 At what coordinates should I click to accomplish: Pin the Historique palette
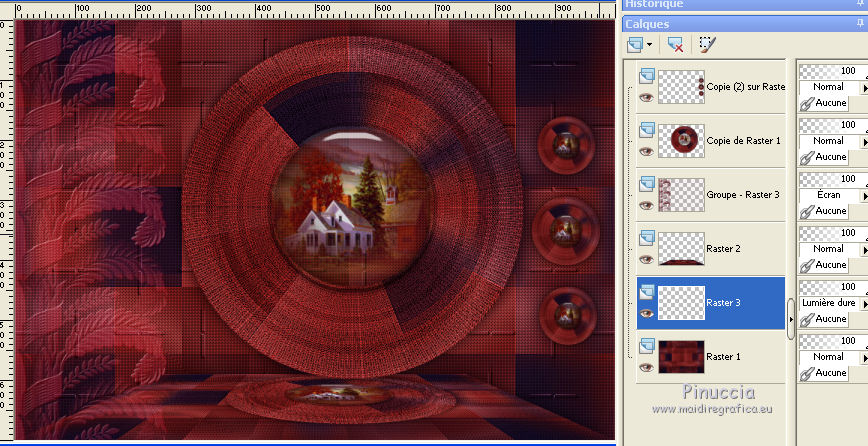860,4
